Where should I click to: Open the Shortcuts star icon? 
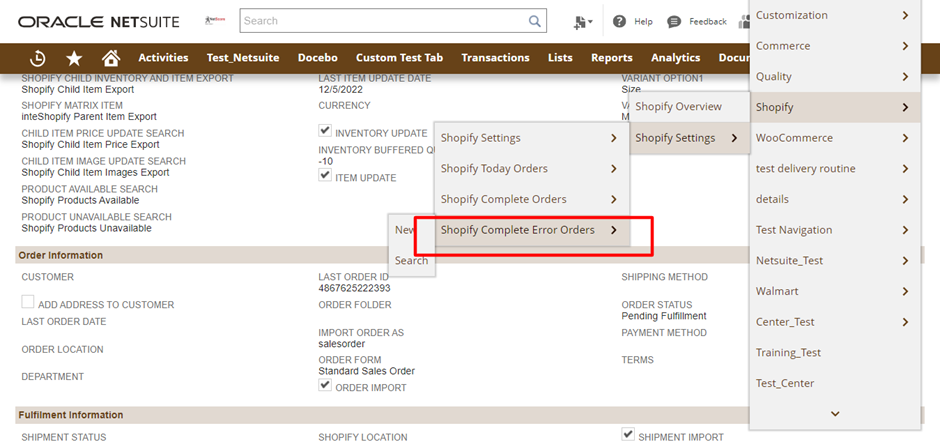(74, 58)
